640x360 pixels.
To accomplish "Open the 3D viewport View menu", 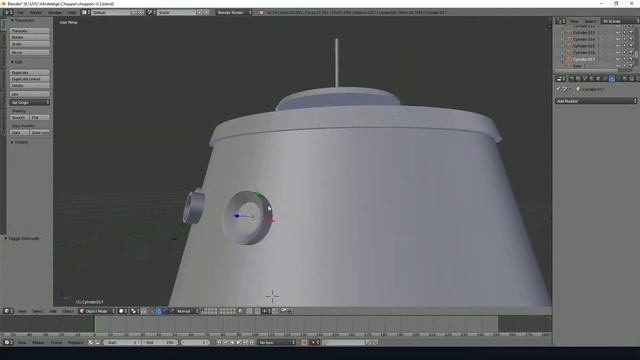I will tap(22, 311).
